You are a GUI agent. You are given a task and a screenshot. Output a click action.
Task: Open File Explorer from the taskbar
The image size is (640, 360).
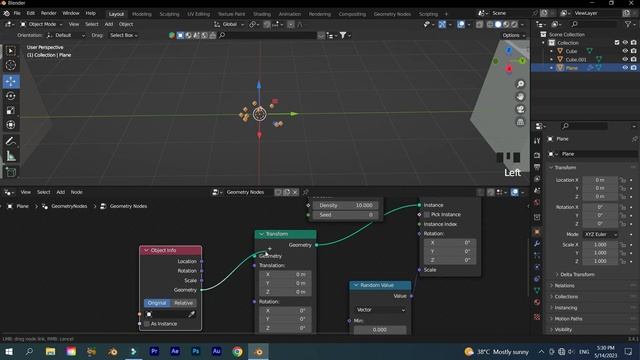tap(50, 351)
